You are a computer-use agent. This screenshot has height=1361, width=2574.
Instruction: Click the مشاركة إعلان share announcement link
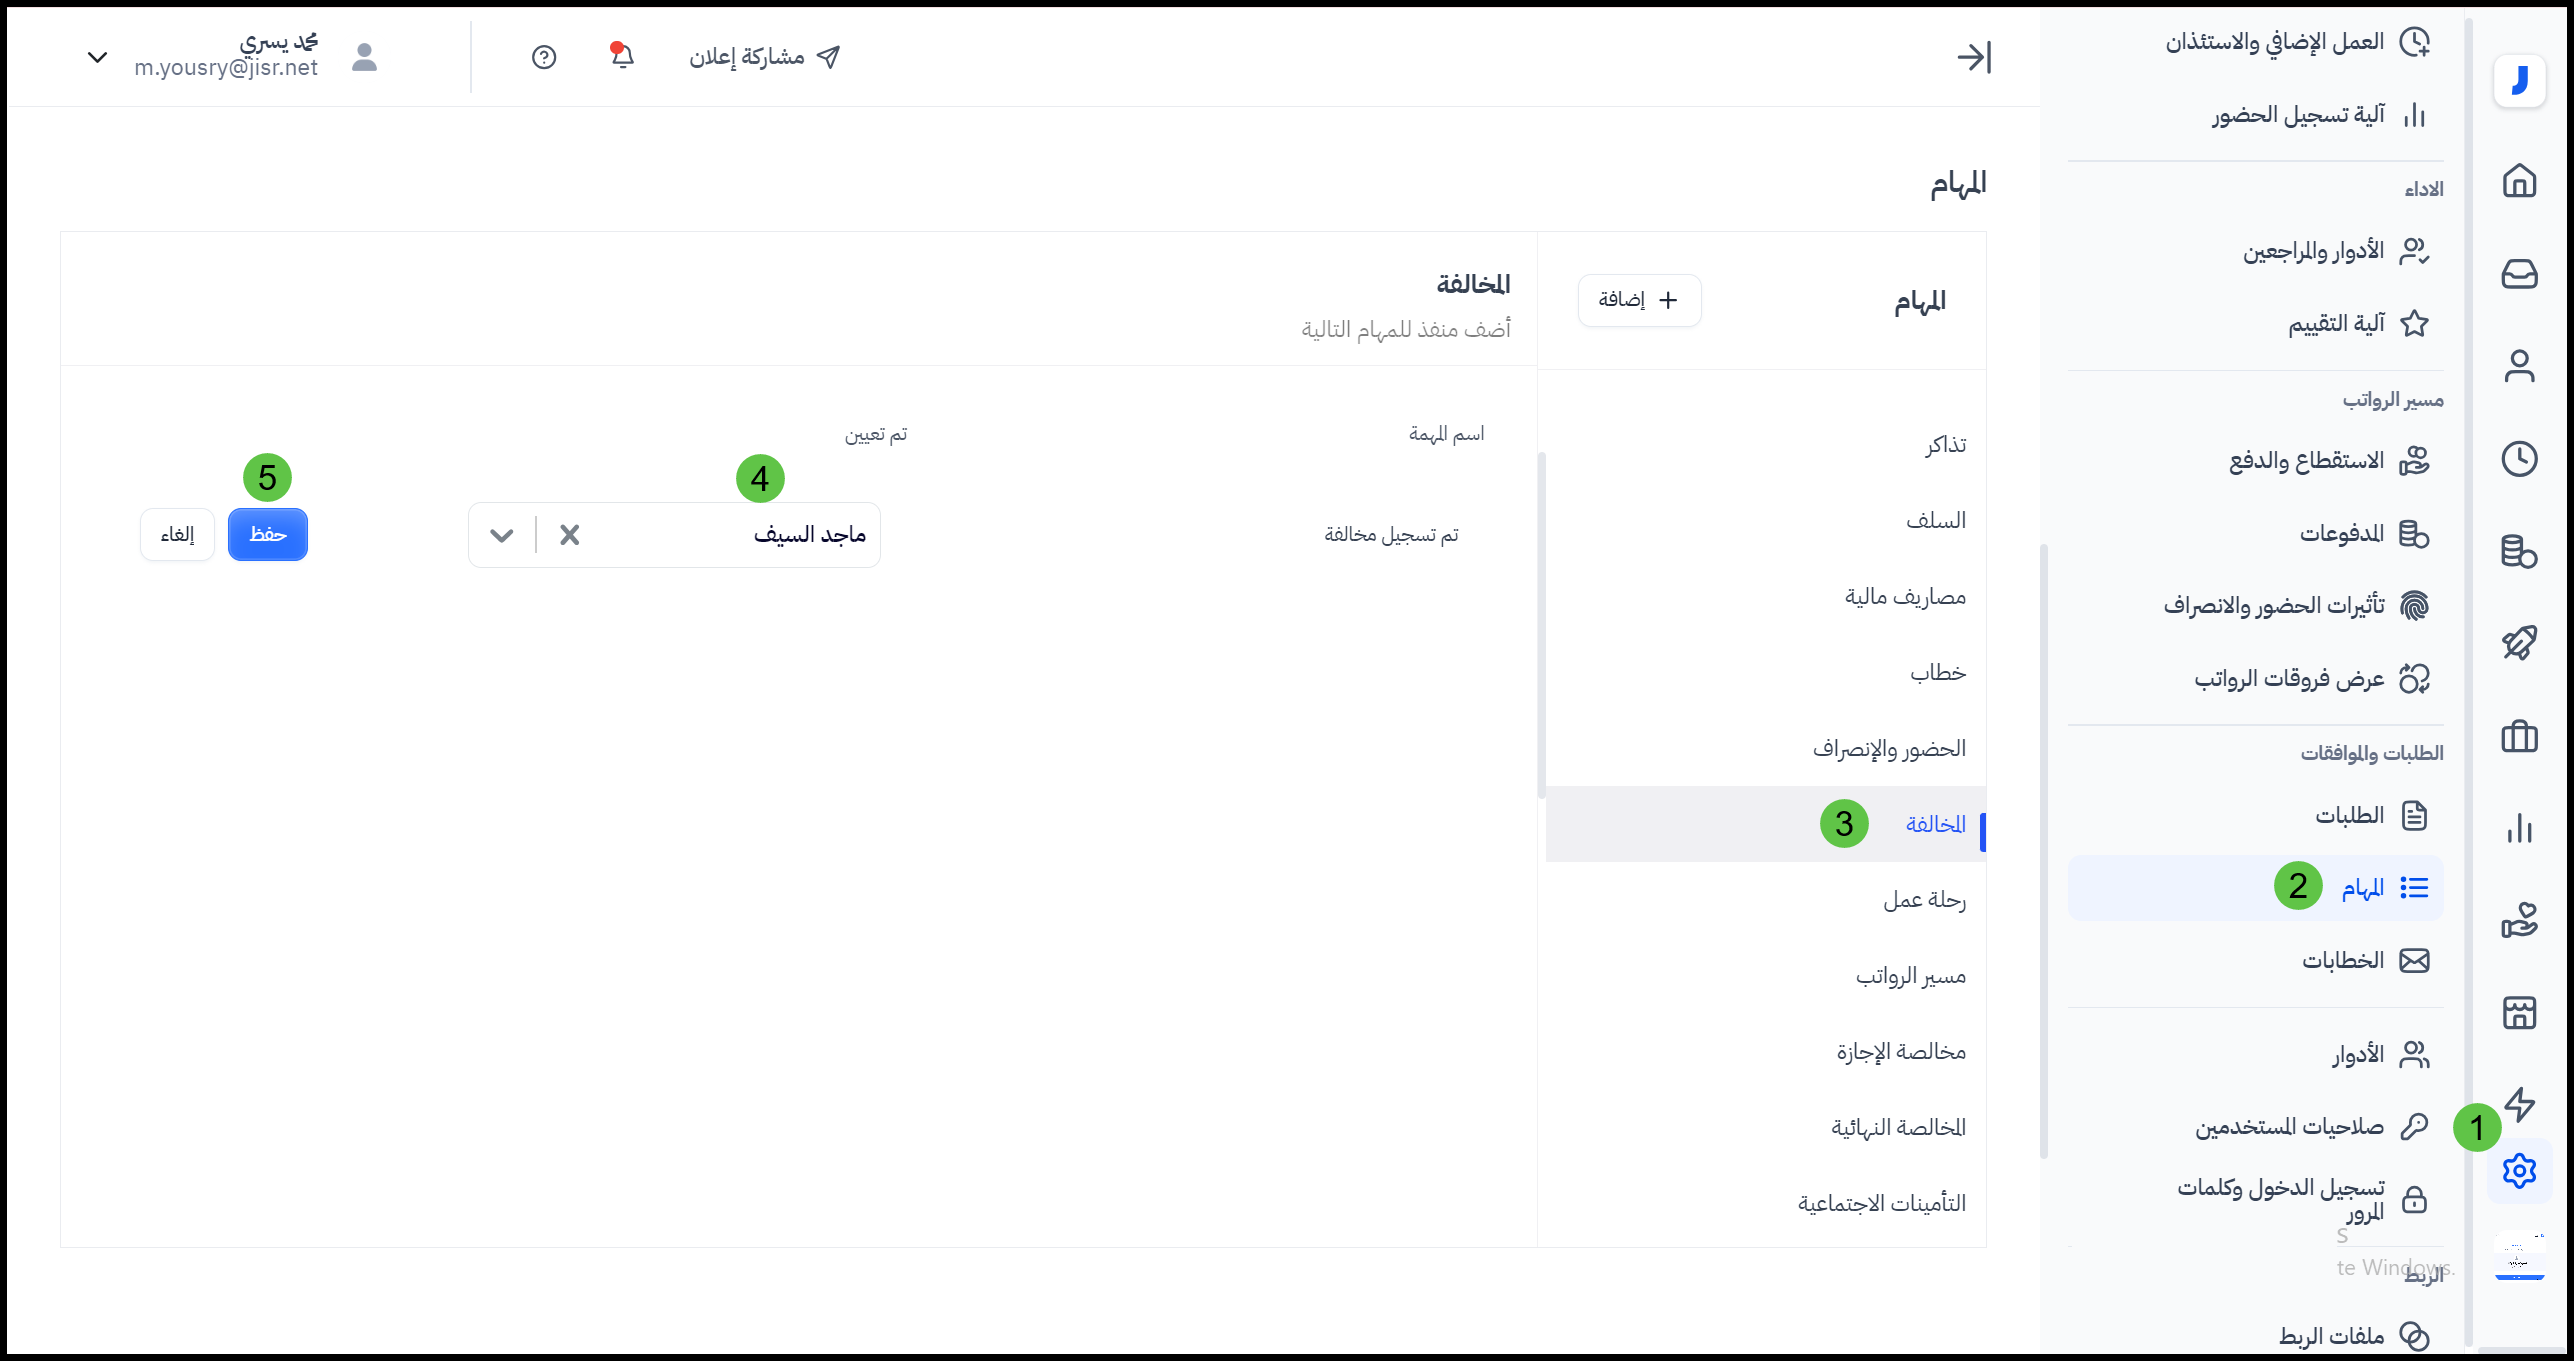click(764, 57)
